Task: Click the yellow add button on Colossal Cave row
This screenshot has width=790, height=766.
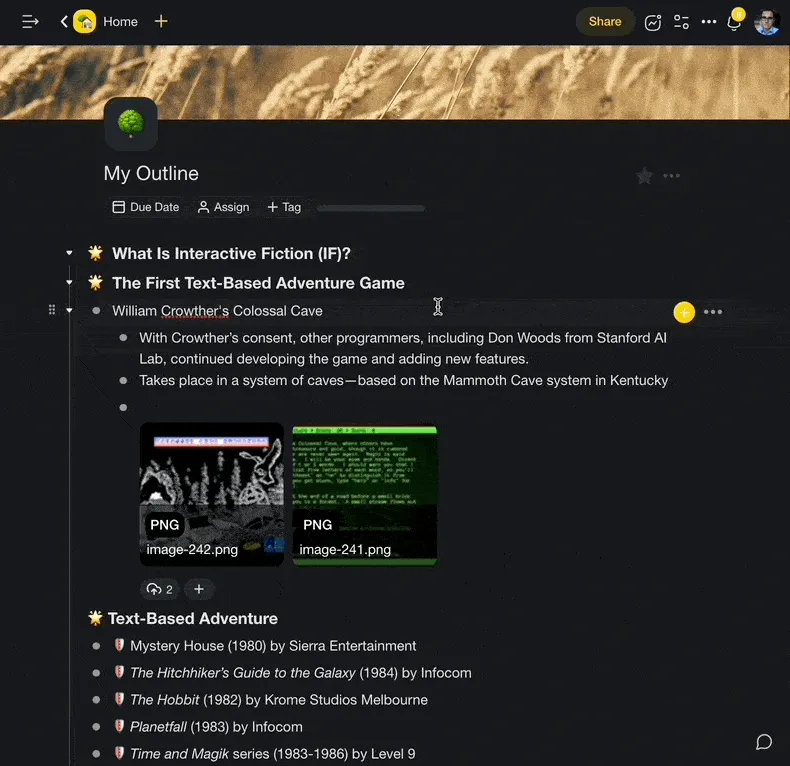Action: (684, 312)
